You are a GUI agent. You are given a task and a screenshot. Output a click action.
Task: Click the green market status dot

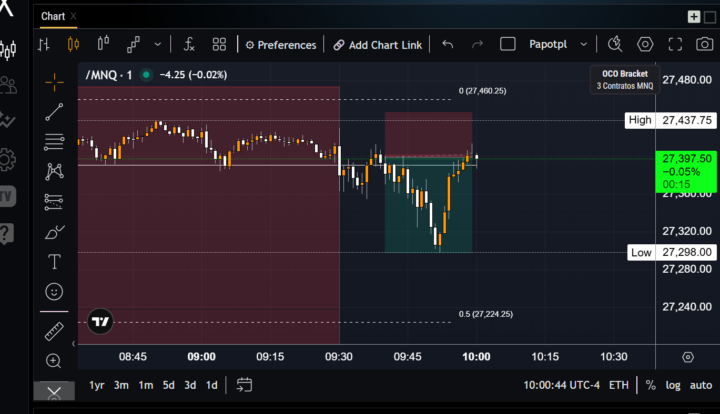click(146, 74)
